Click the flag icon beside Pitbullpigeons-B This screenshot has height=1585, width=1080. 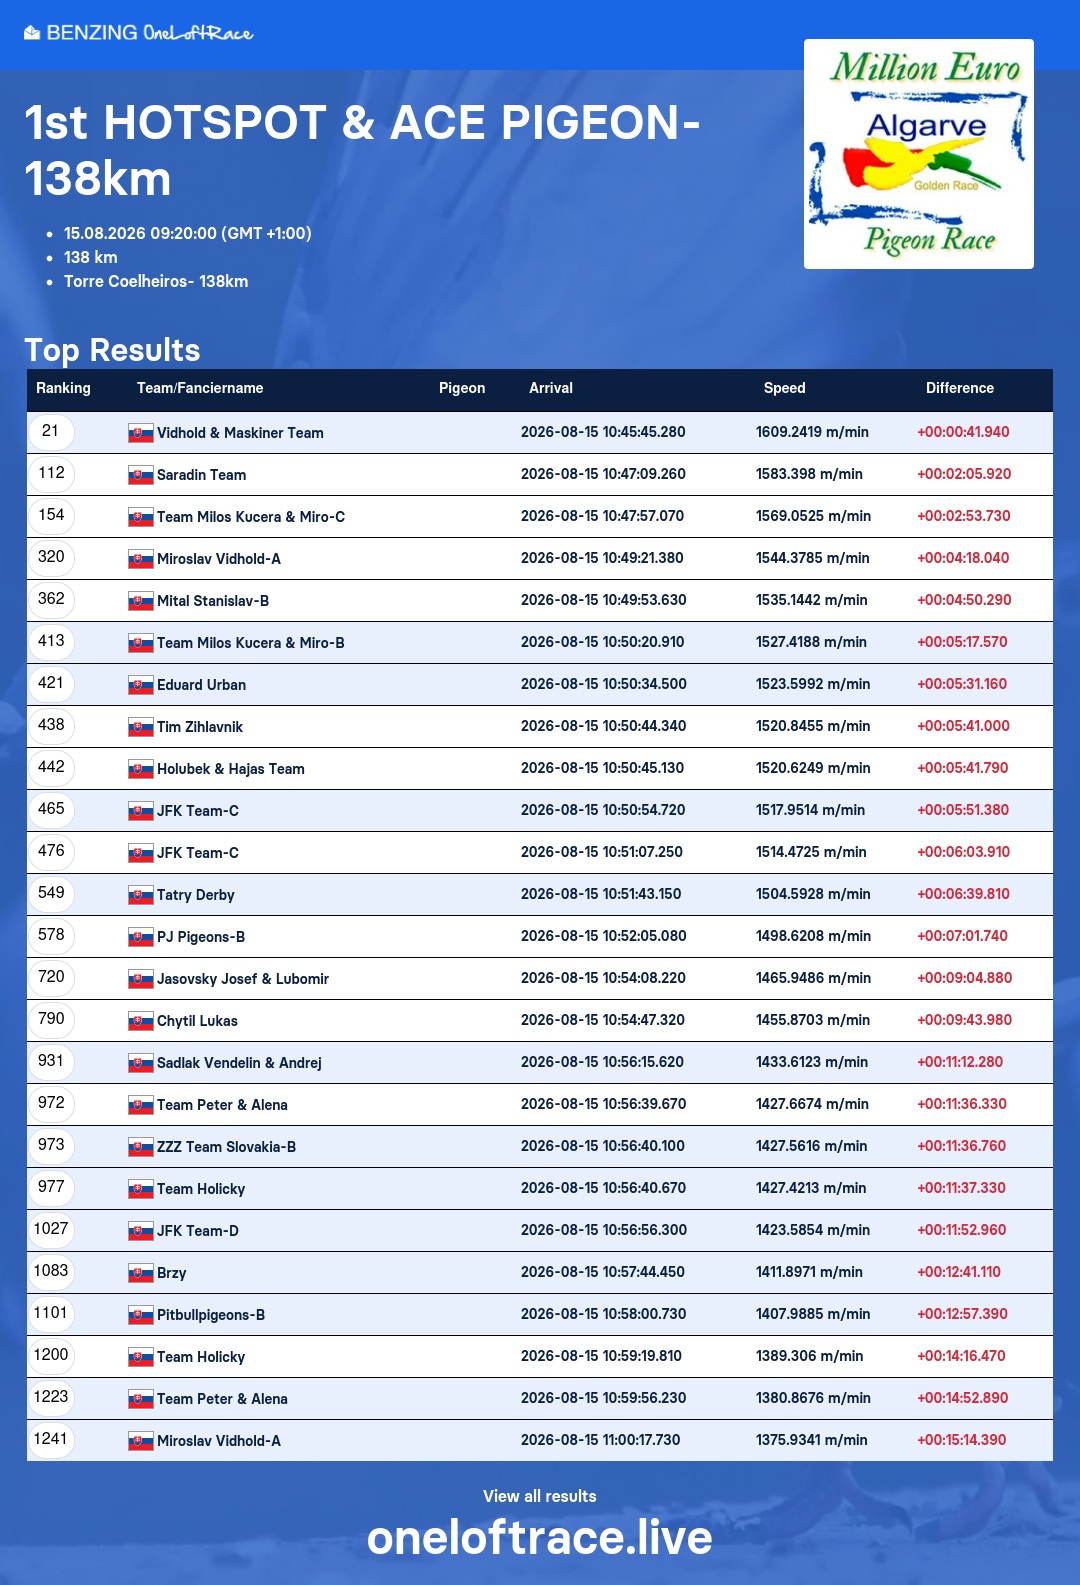click(141, 1315)
